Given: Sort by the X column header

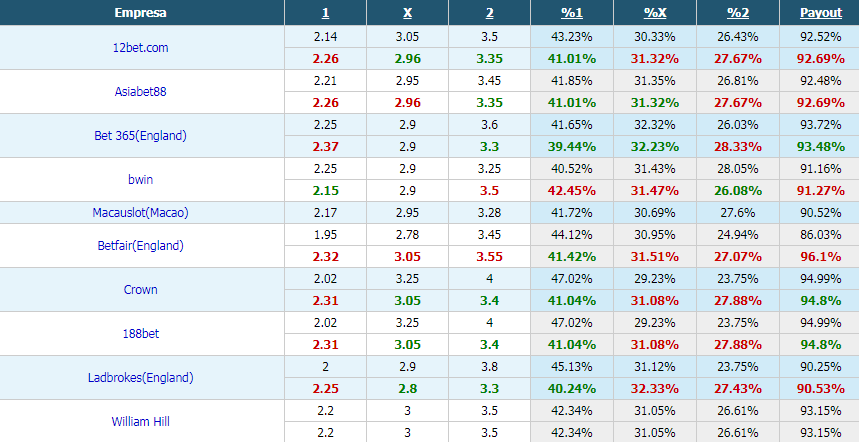Looking at the screenshot, I should click(x=408, y=13).
